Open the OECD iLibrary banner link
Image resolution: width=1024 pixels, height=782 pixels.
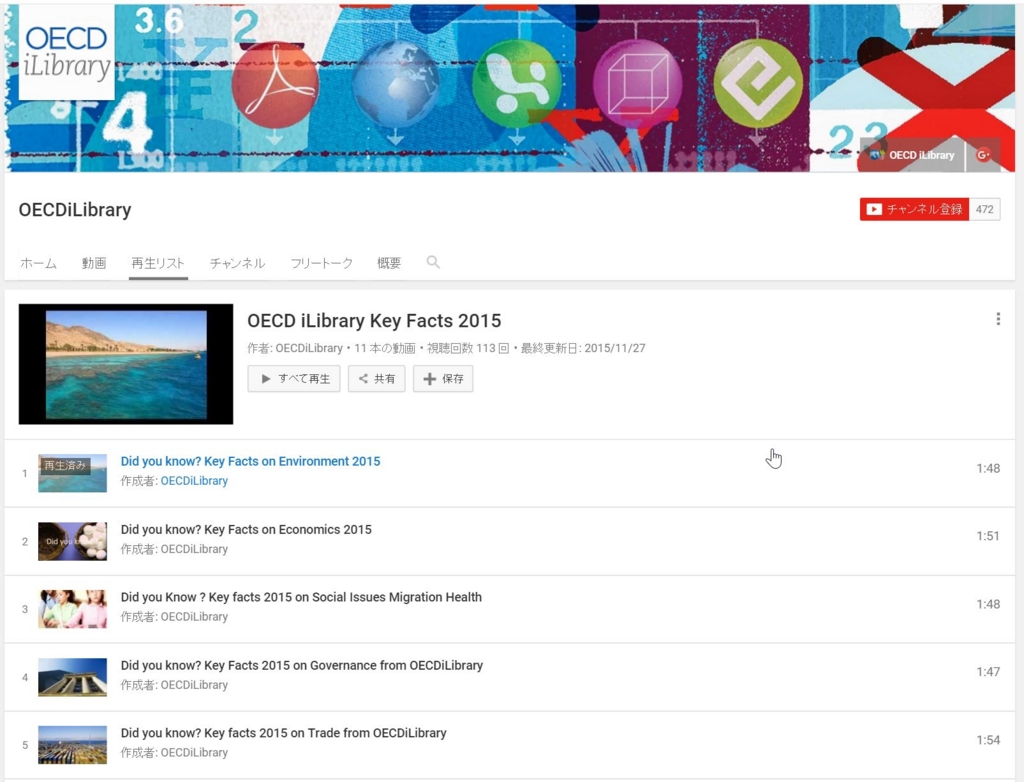912,155
